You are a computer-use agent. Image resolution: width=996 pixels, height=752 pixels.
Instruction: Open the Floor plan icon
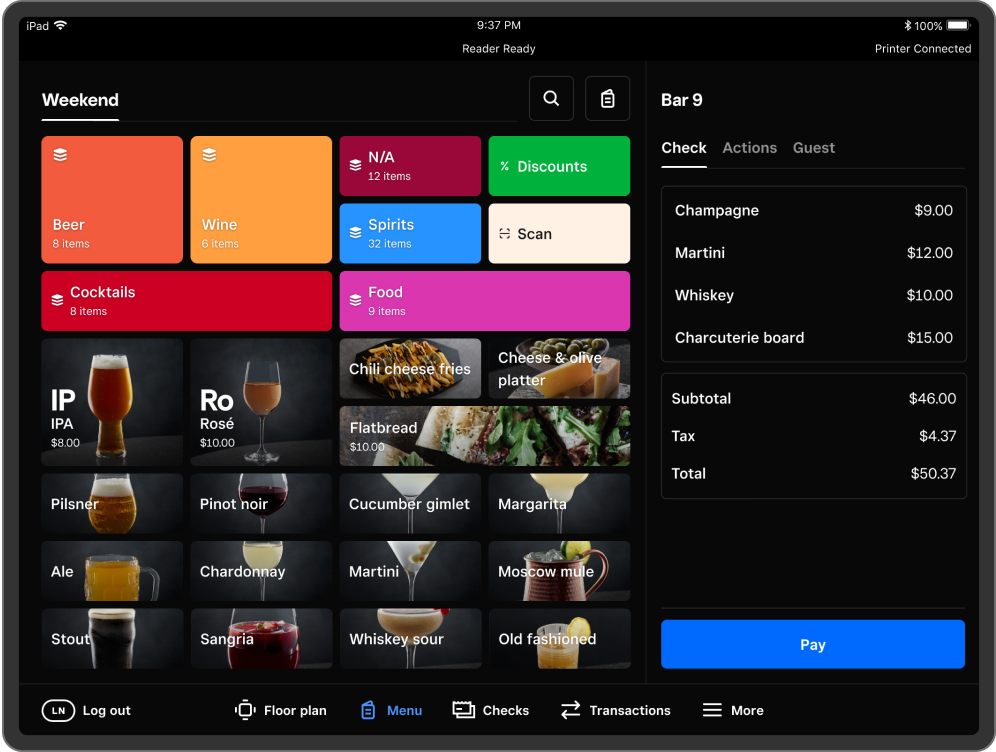tap(243, 710)
